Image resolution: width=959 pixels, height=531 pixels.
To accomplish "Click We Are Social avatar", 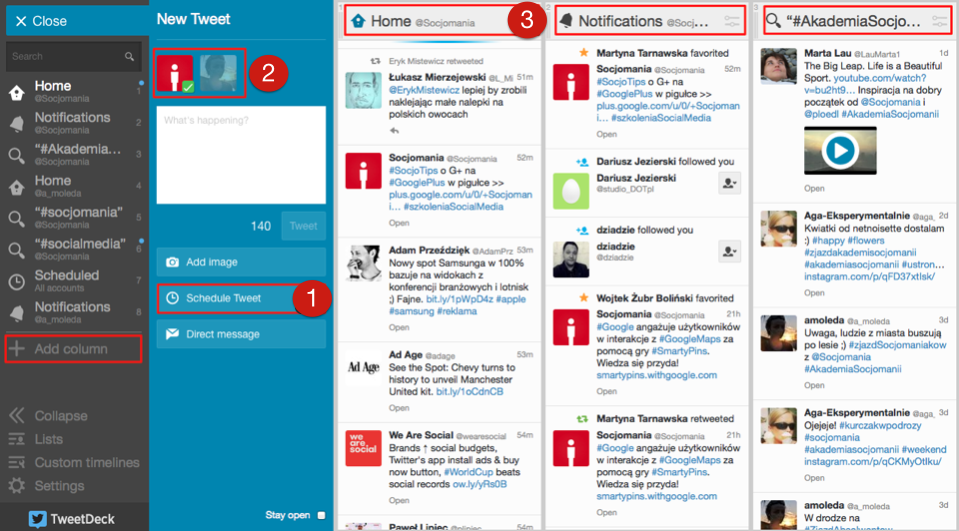I will click(363, 448).
